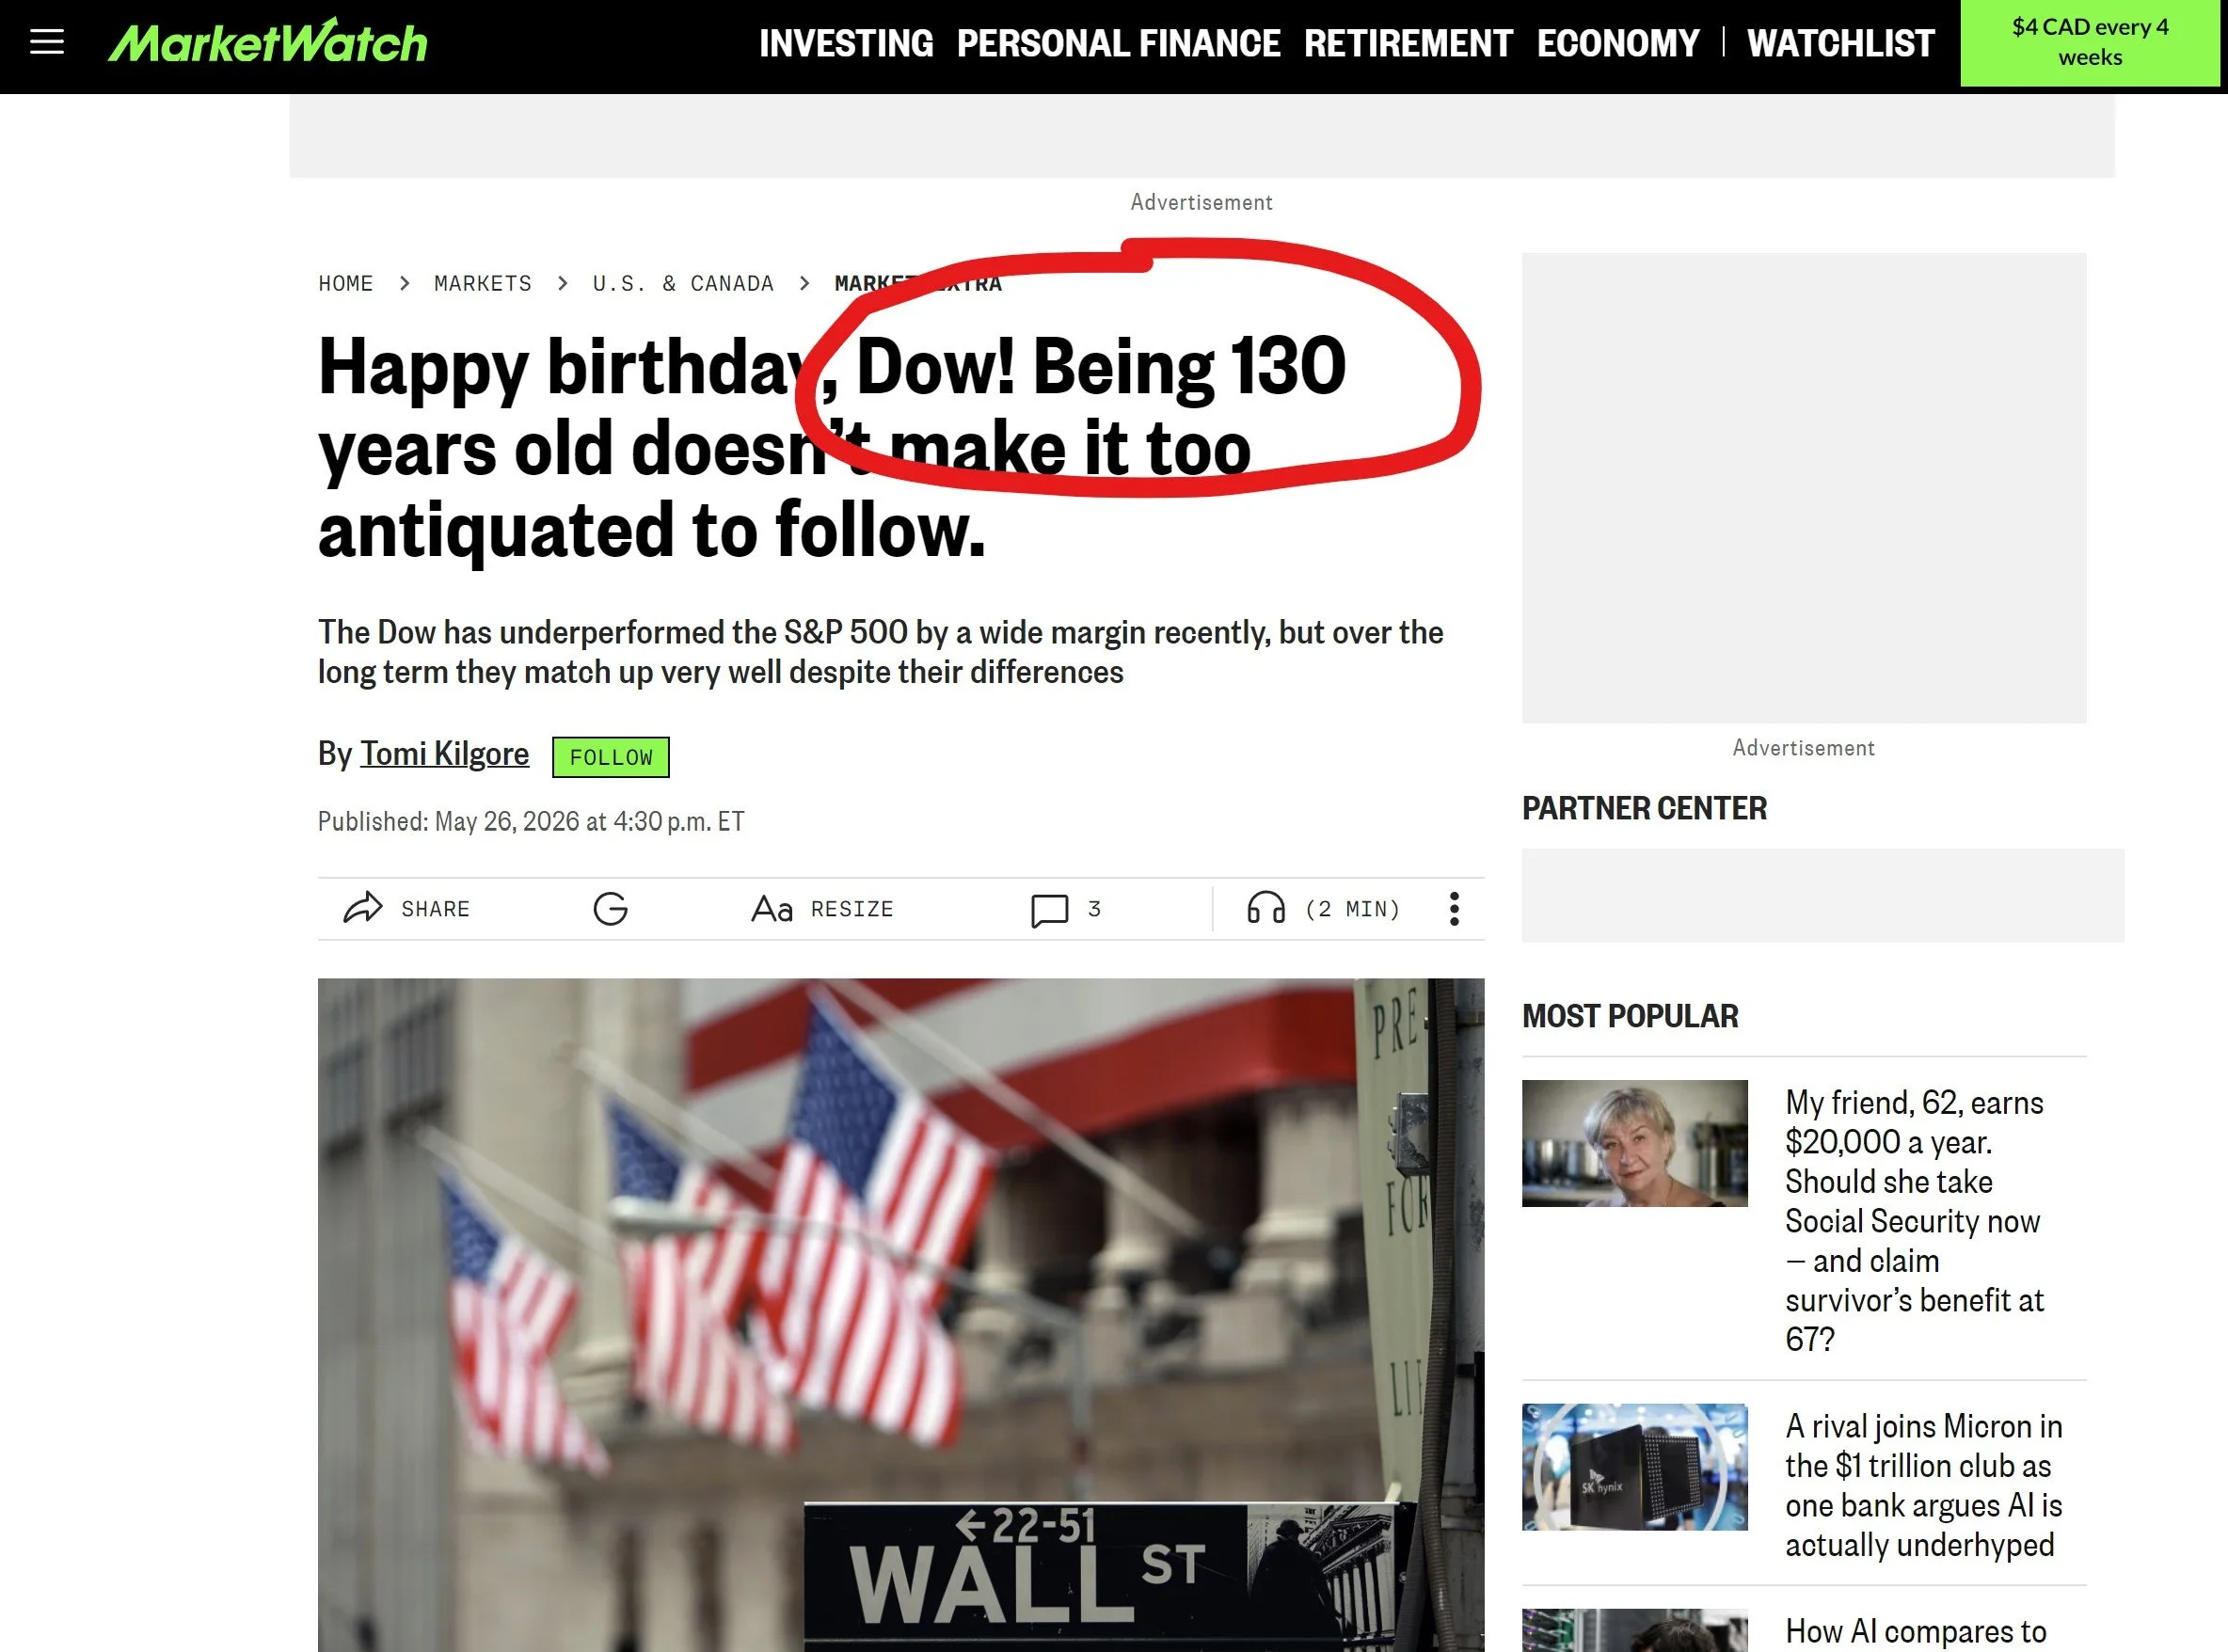
Task: Click the 'PARTNER CENTER' heading
Action: point(1644,808)
